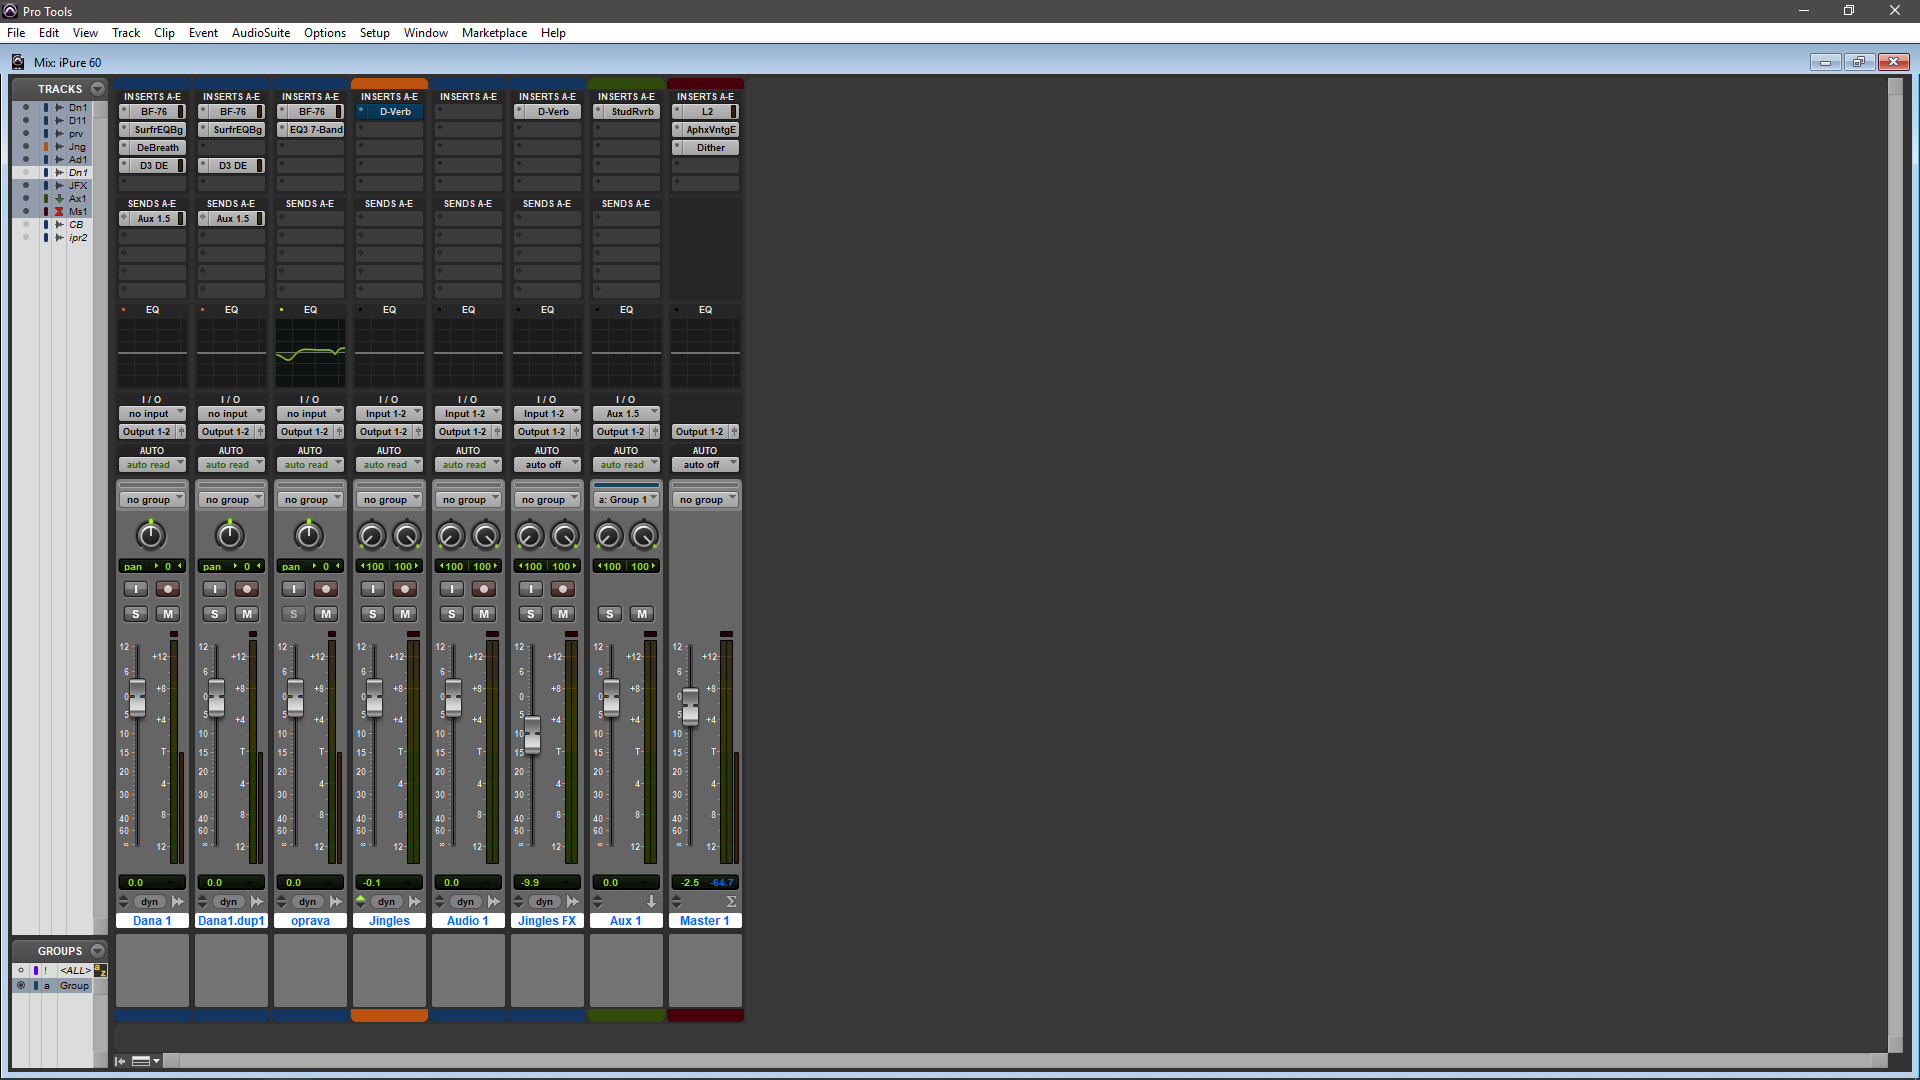Open the Setup menu

point(375,33)
